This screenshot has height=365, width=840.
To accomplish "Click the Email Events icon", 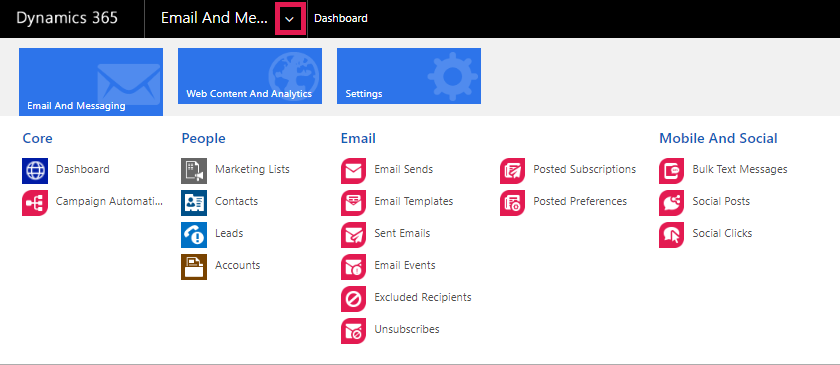I will tap(354, 267).
